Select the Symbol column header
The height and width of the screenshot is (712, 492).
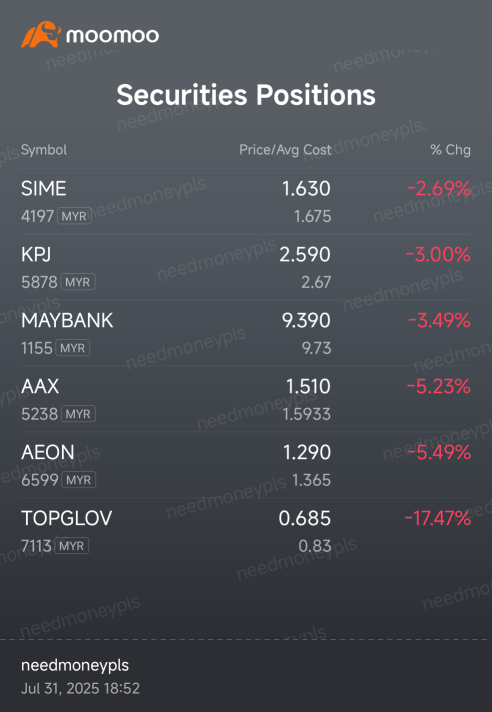44,150
